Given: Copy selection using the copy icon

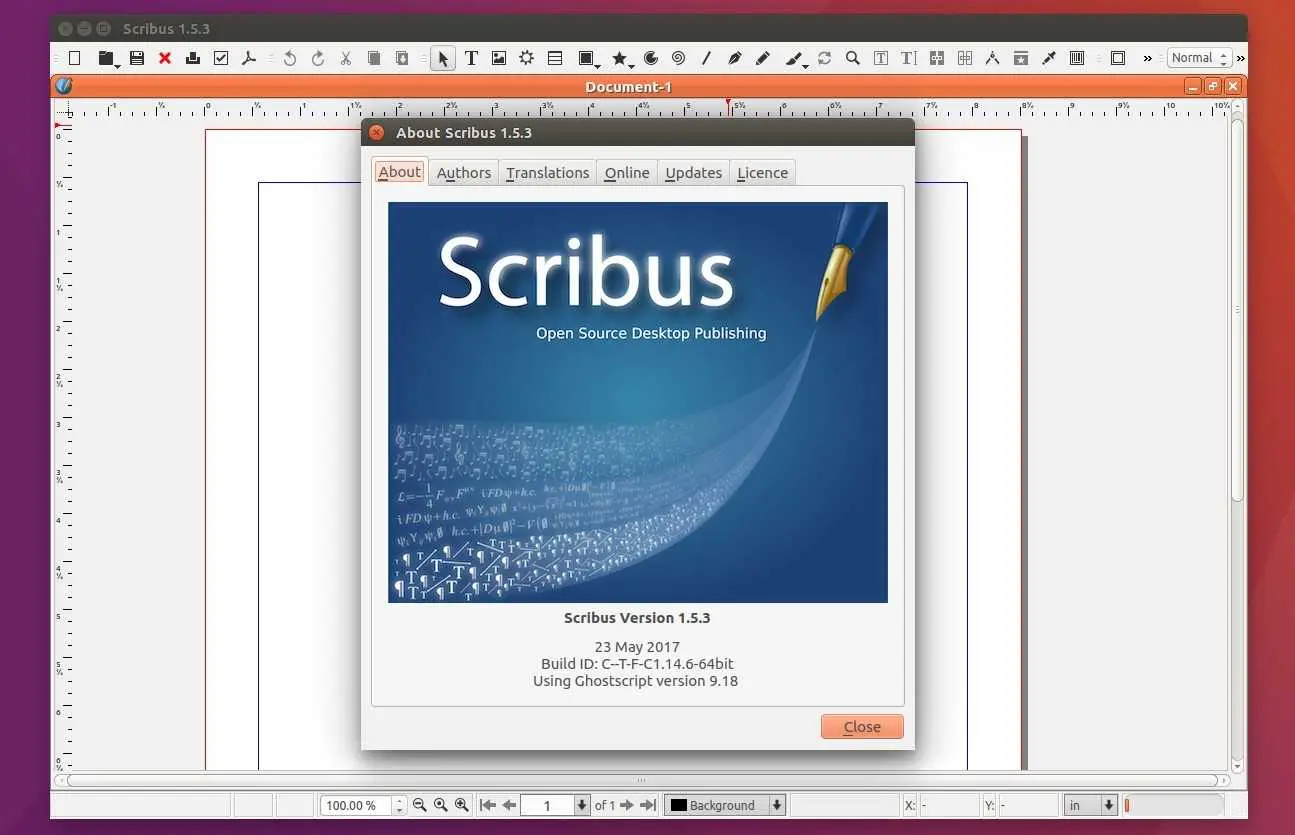Looking at the screenshot, I should point(374,59).
